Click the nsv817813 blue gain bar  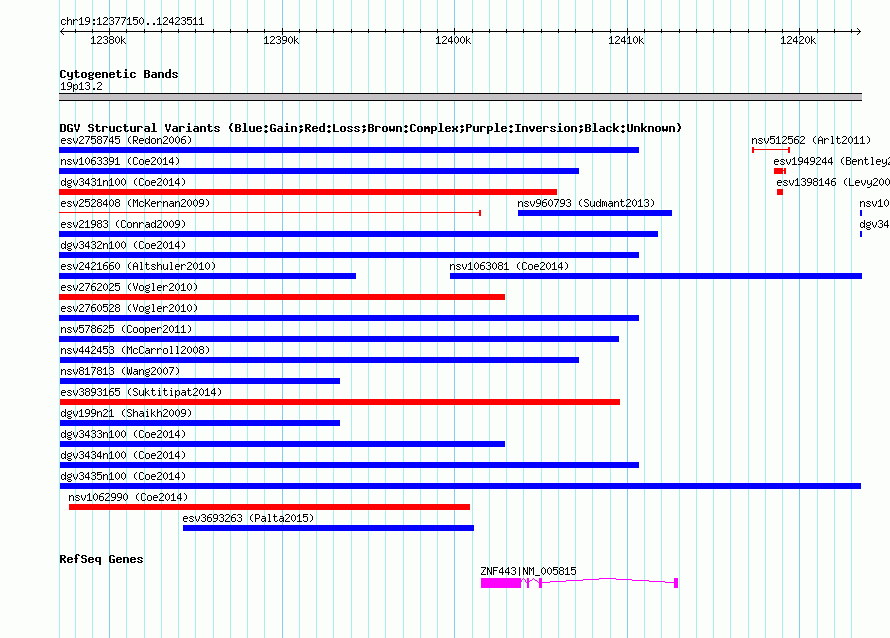pos(200,381)
